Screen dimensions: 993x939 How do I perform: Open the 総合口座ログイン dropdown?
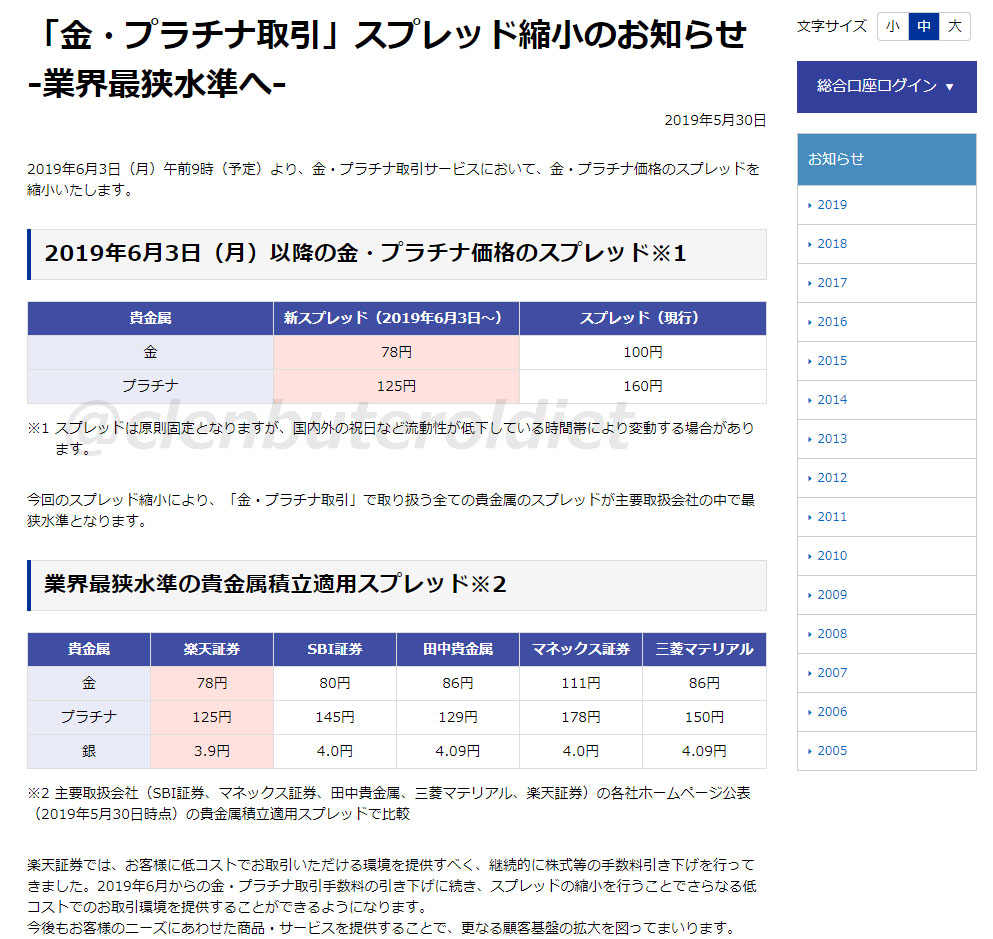point(886,87)
